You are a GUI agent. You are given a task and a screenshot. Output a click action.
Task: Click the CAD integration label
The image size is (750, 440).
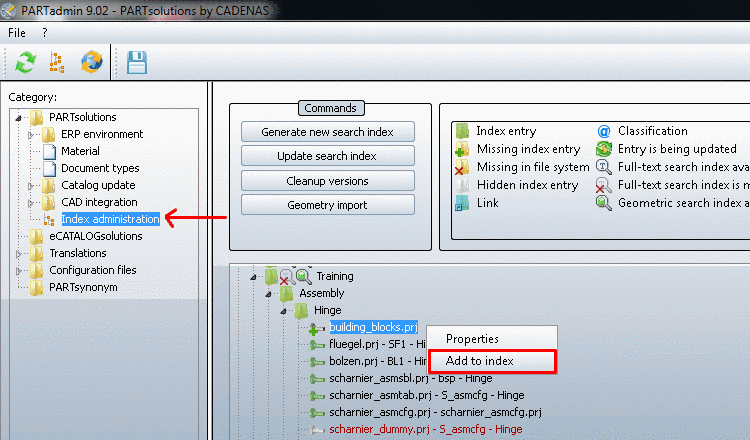(x=99, y=202)
